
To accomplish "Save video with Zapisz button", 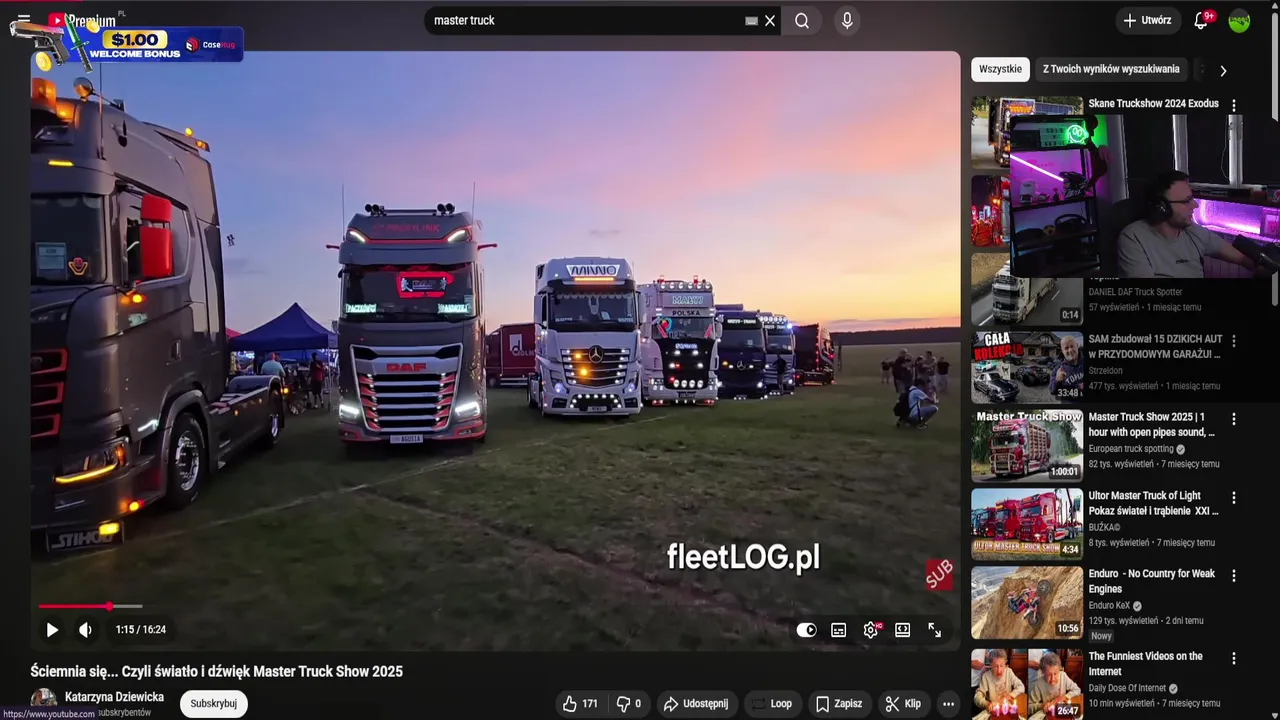I will click(x=838, y=704).
